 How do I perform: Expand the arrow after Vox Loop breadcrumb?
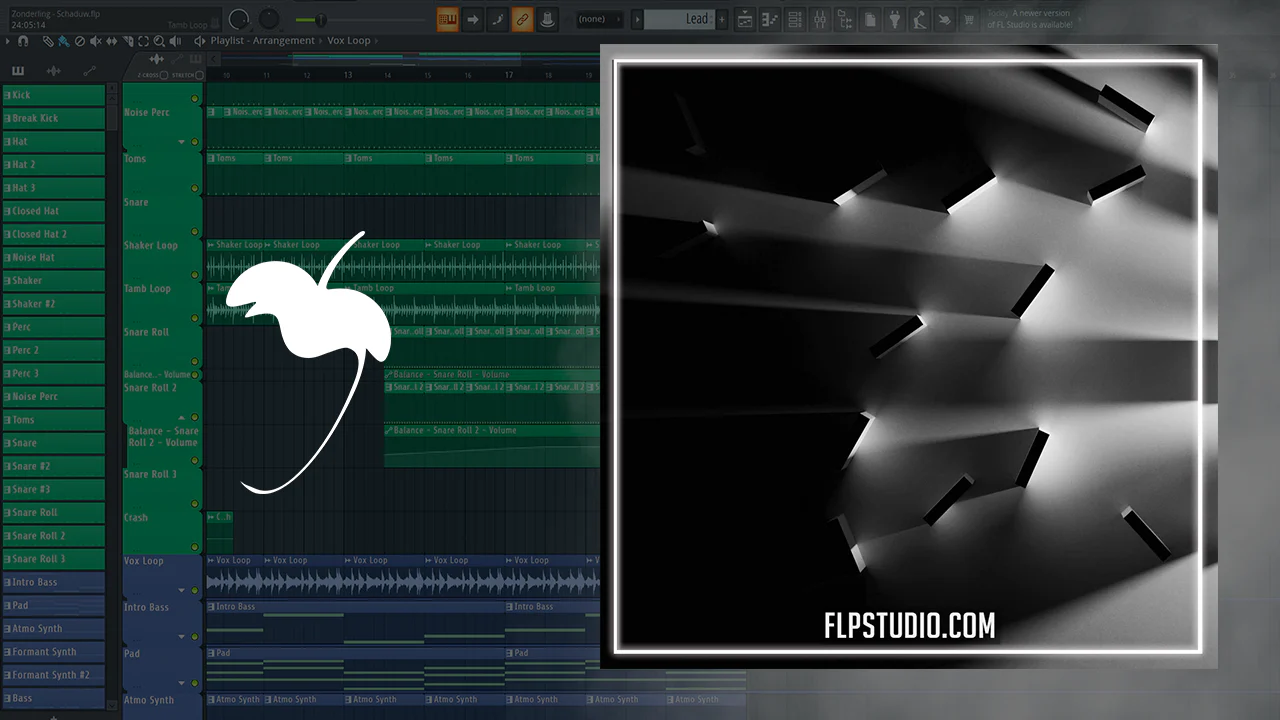pyautogui.click(x=378, y=41)
